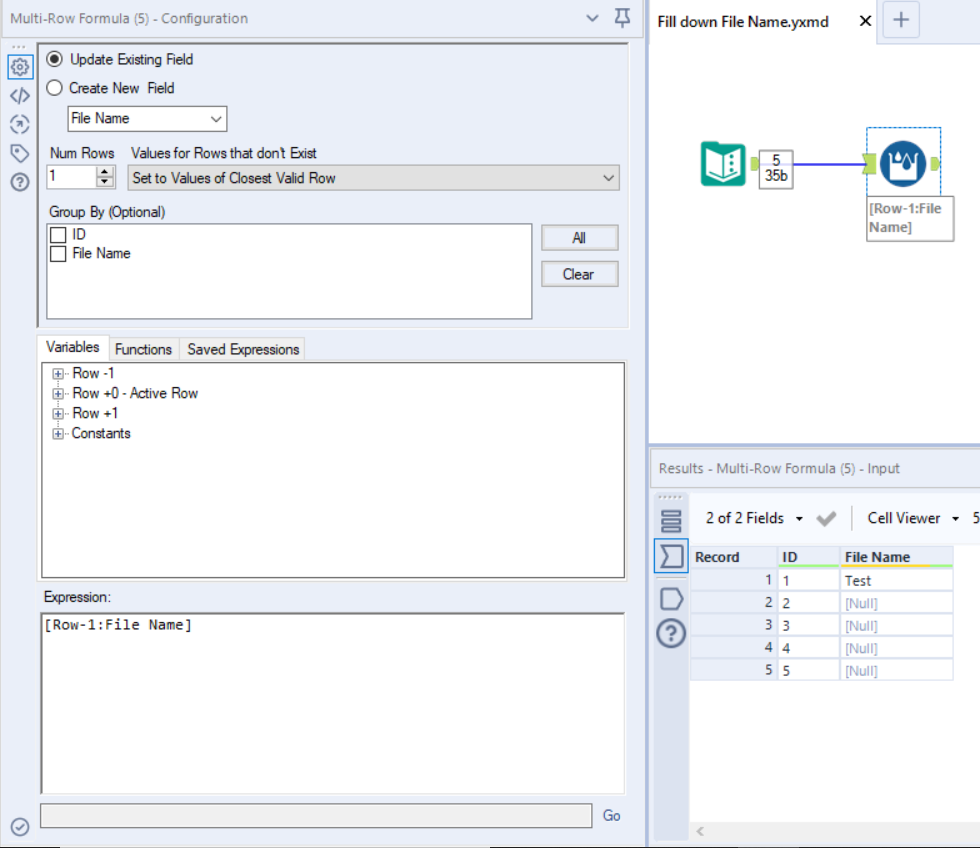The width and height of the screenshot is (980, 848).
Task: Expand the Row -1 variables tree item
Action: pyautogui.click(x=58, y=373)
